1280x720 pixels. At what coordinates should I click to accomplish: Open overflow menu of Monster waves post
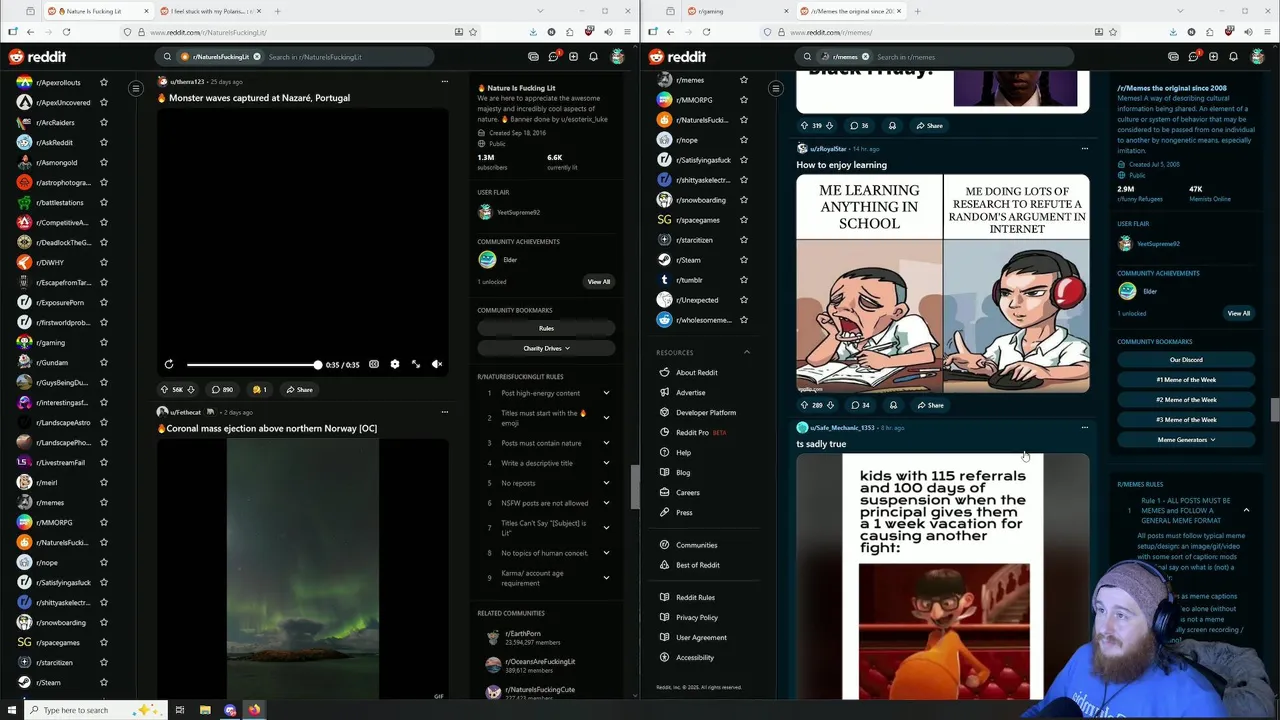pos(445,81)
